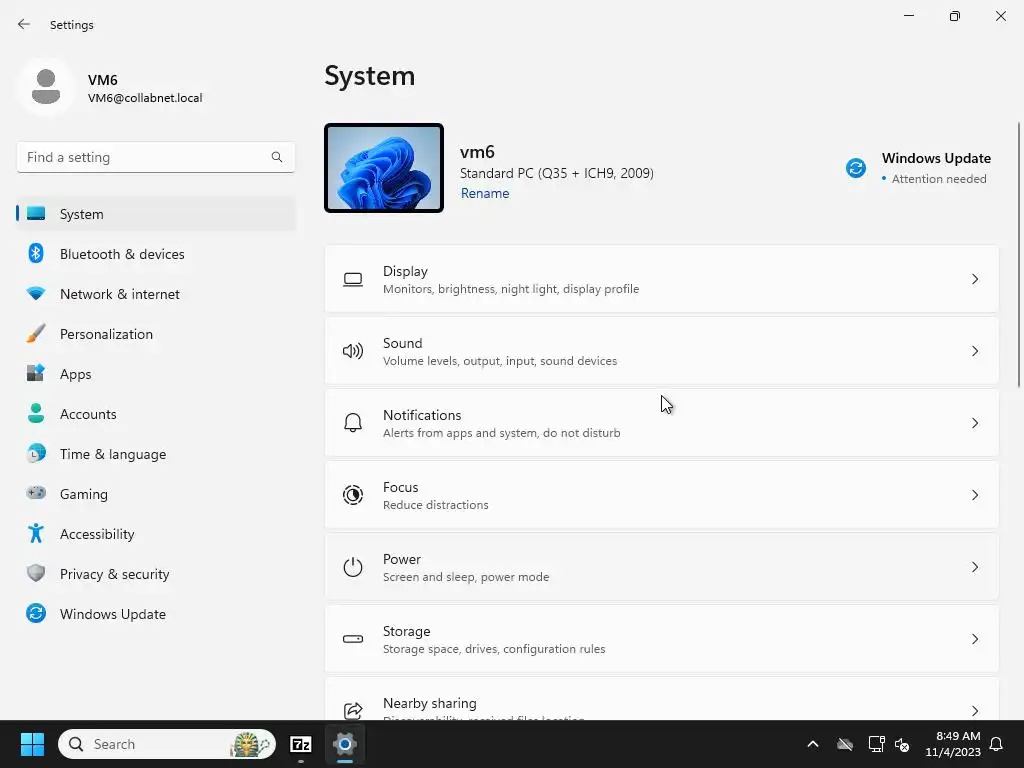Click the Apps icon in sidebar

(x=36, y=373)
